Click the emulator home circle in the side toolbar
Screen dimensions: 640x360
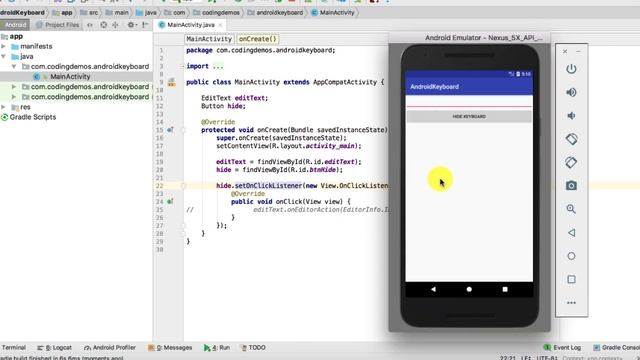pyautogui.click(x=571, y=256)
